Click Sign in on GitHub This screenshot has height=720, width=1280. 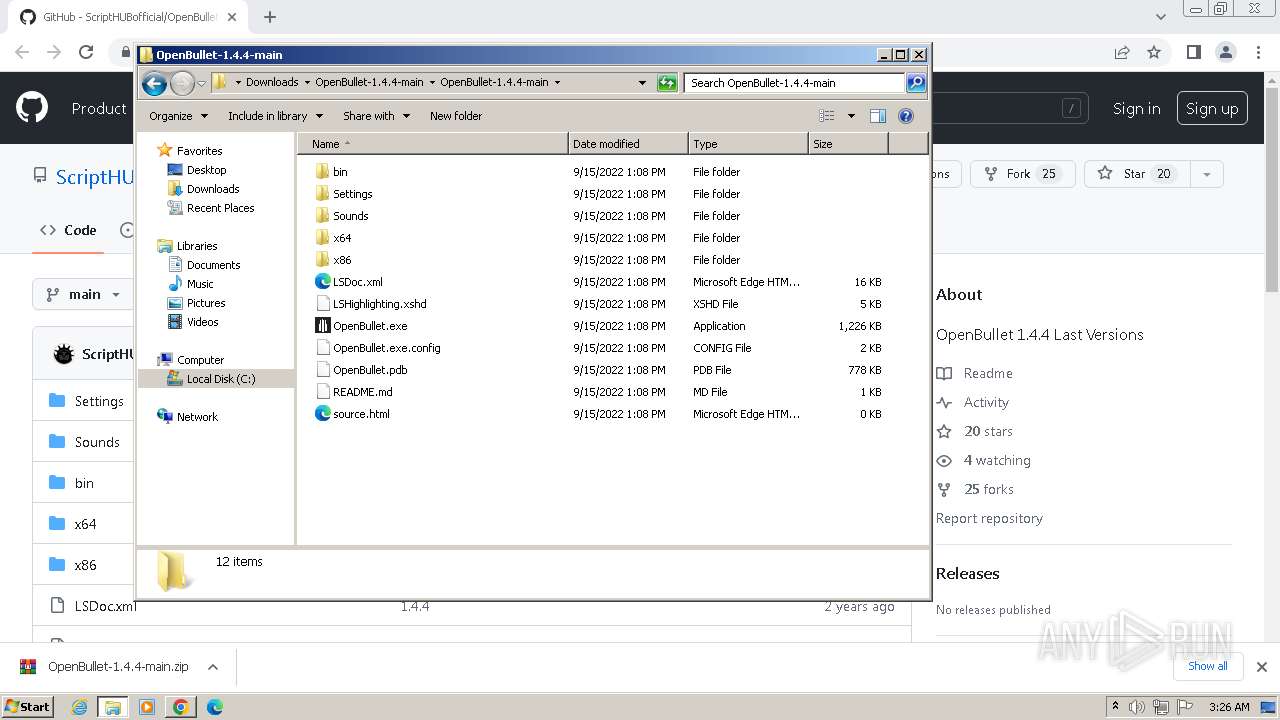[x=1137, y=109]
